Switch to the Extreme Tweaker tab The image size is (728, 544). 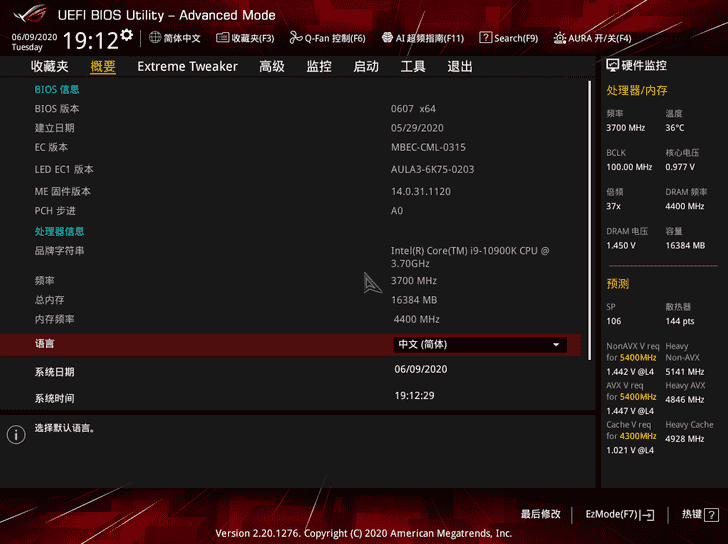click(x=187, y=66)
